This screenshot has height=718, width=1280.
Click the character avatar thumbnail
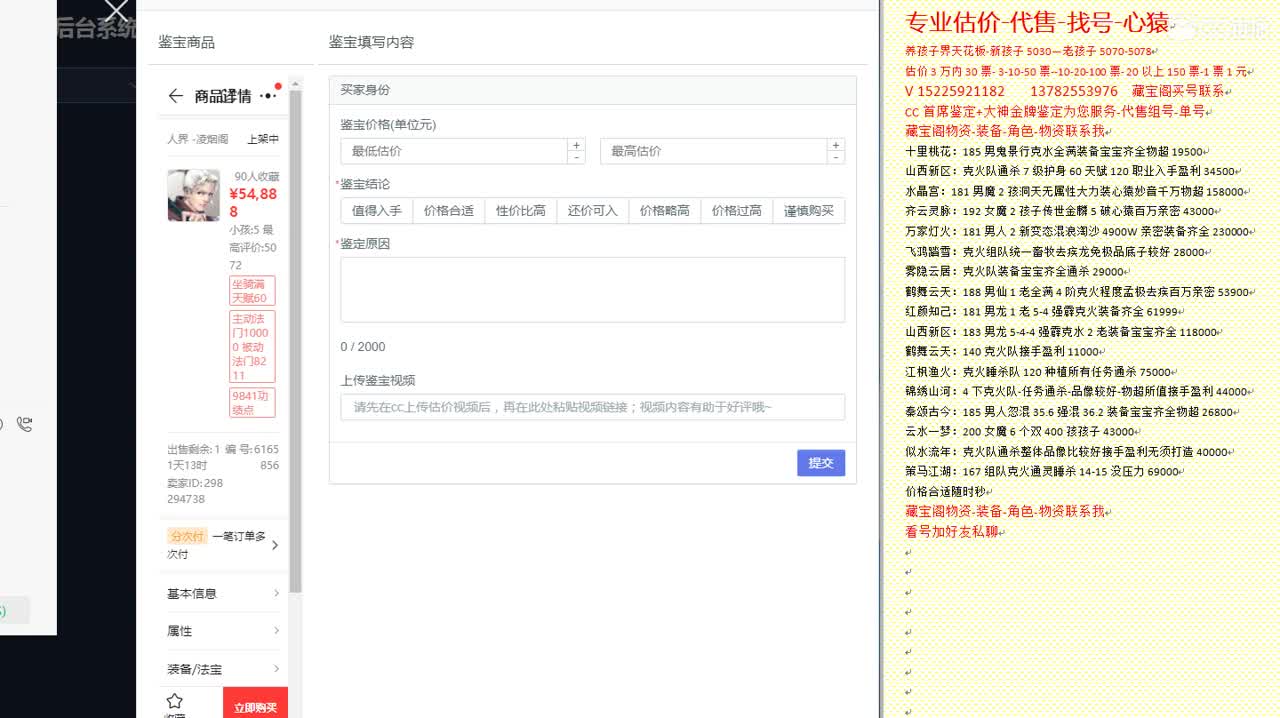[x=193, y=194]
